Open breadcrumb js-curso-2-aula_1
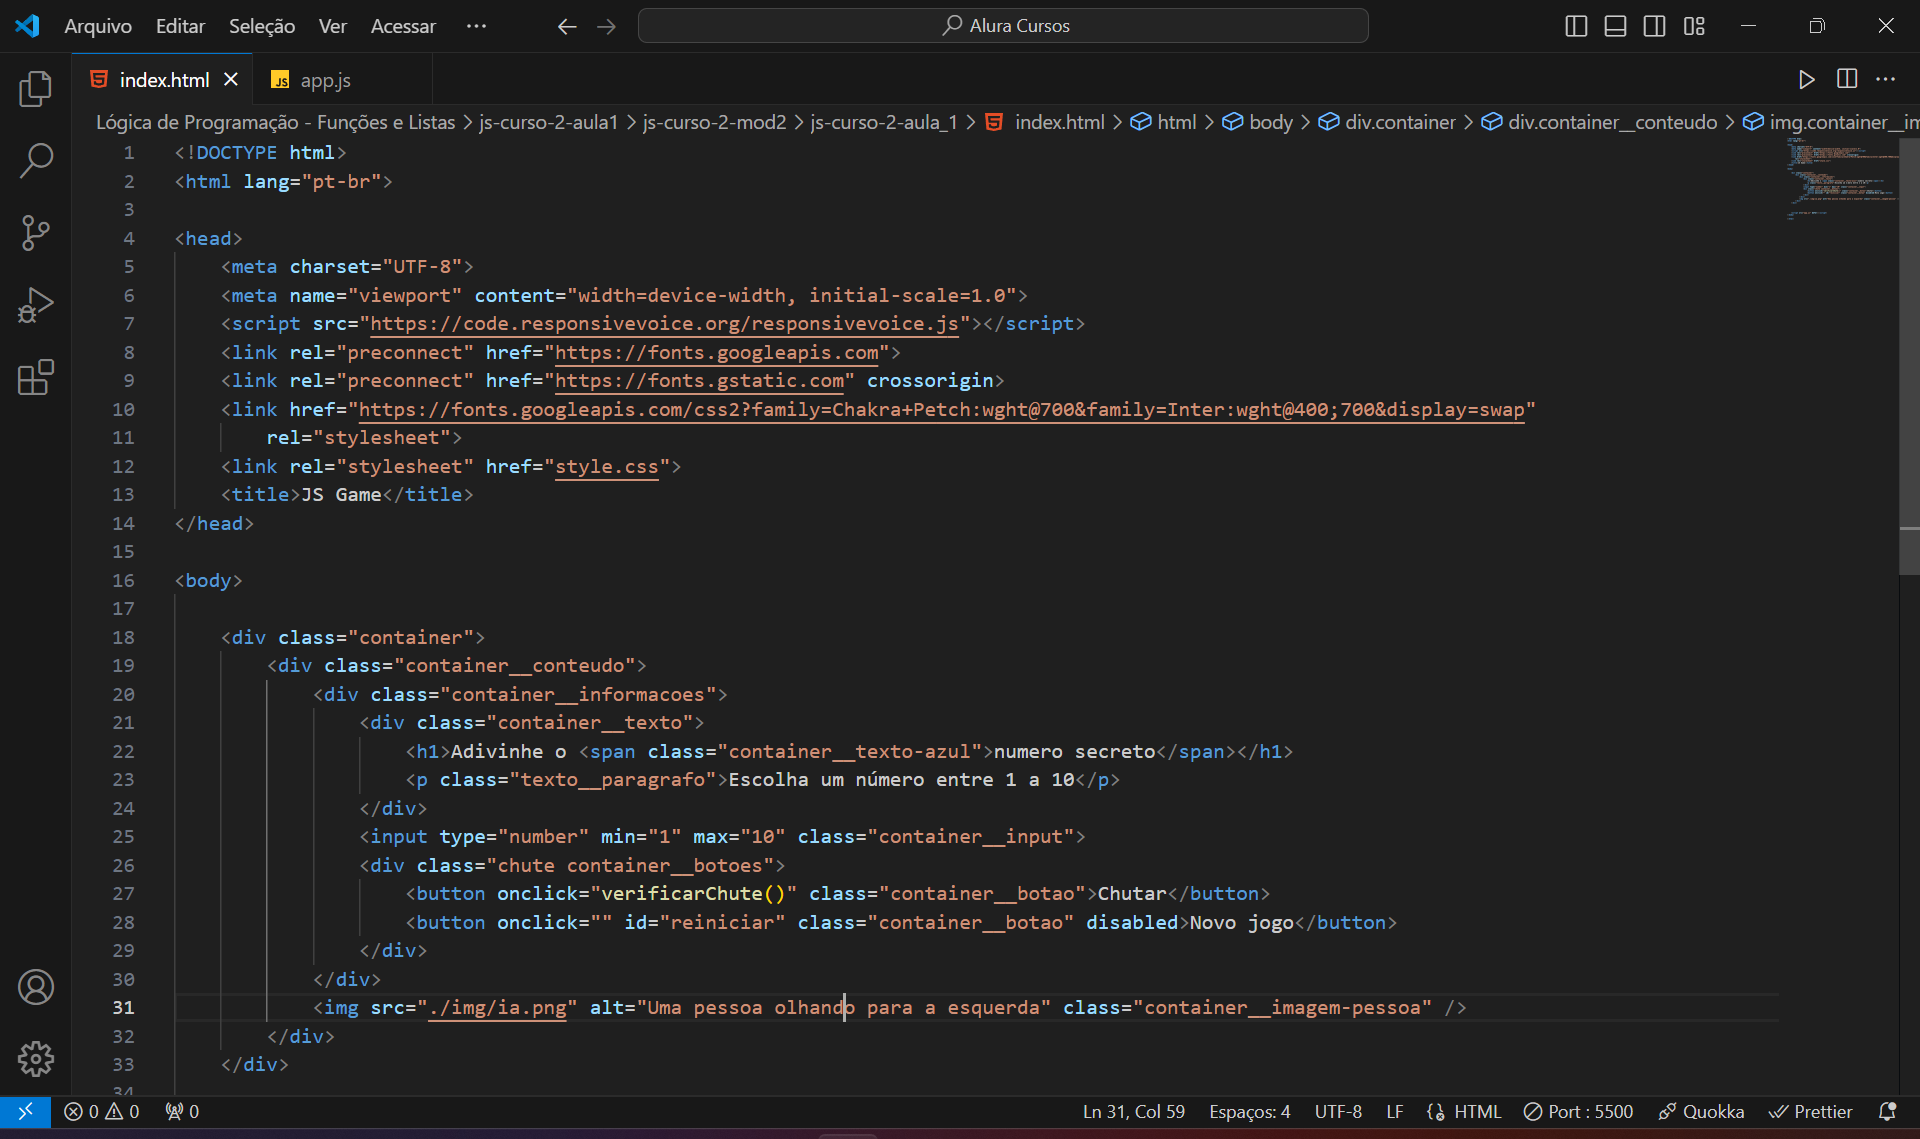The height and width of the screenshot is (1139, 1920). pyautogui.click(x=883, y=122)
